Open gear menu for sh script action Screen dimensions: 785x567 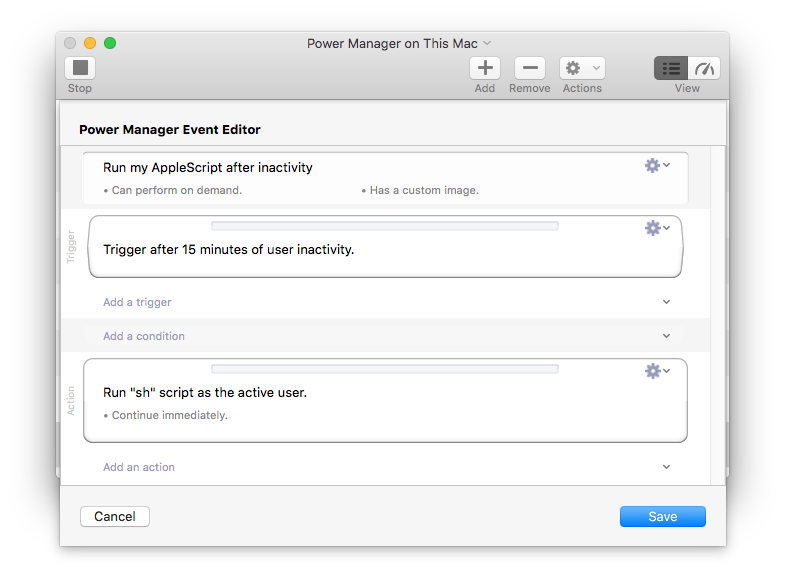click(x=657, y=371)
